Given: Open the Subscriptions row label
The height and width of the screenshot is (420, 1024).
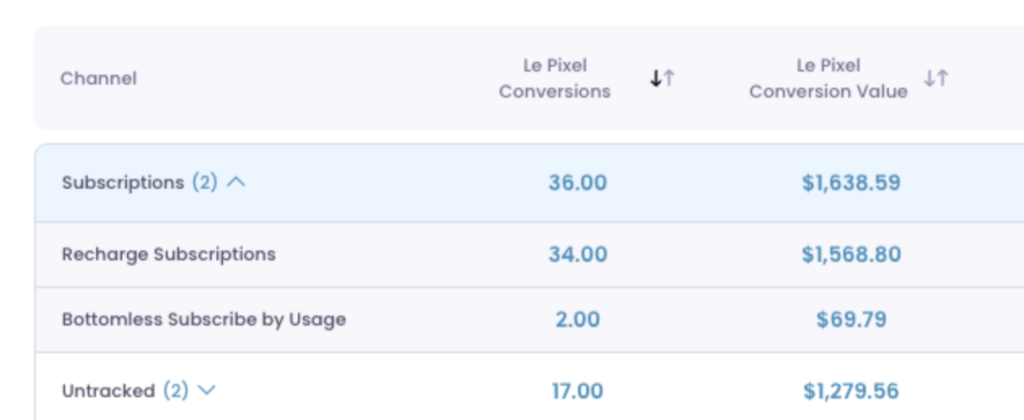Looking at the screenshot, I should pyautogui.click(x=123, y=183).
